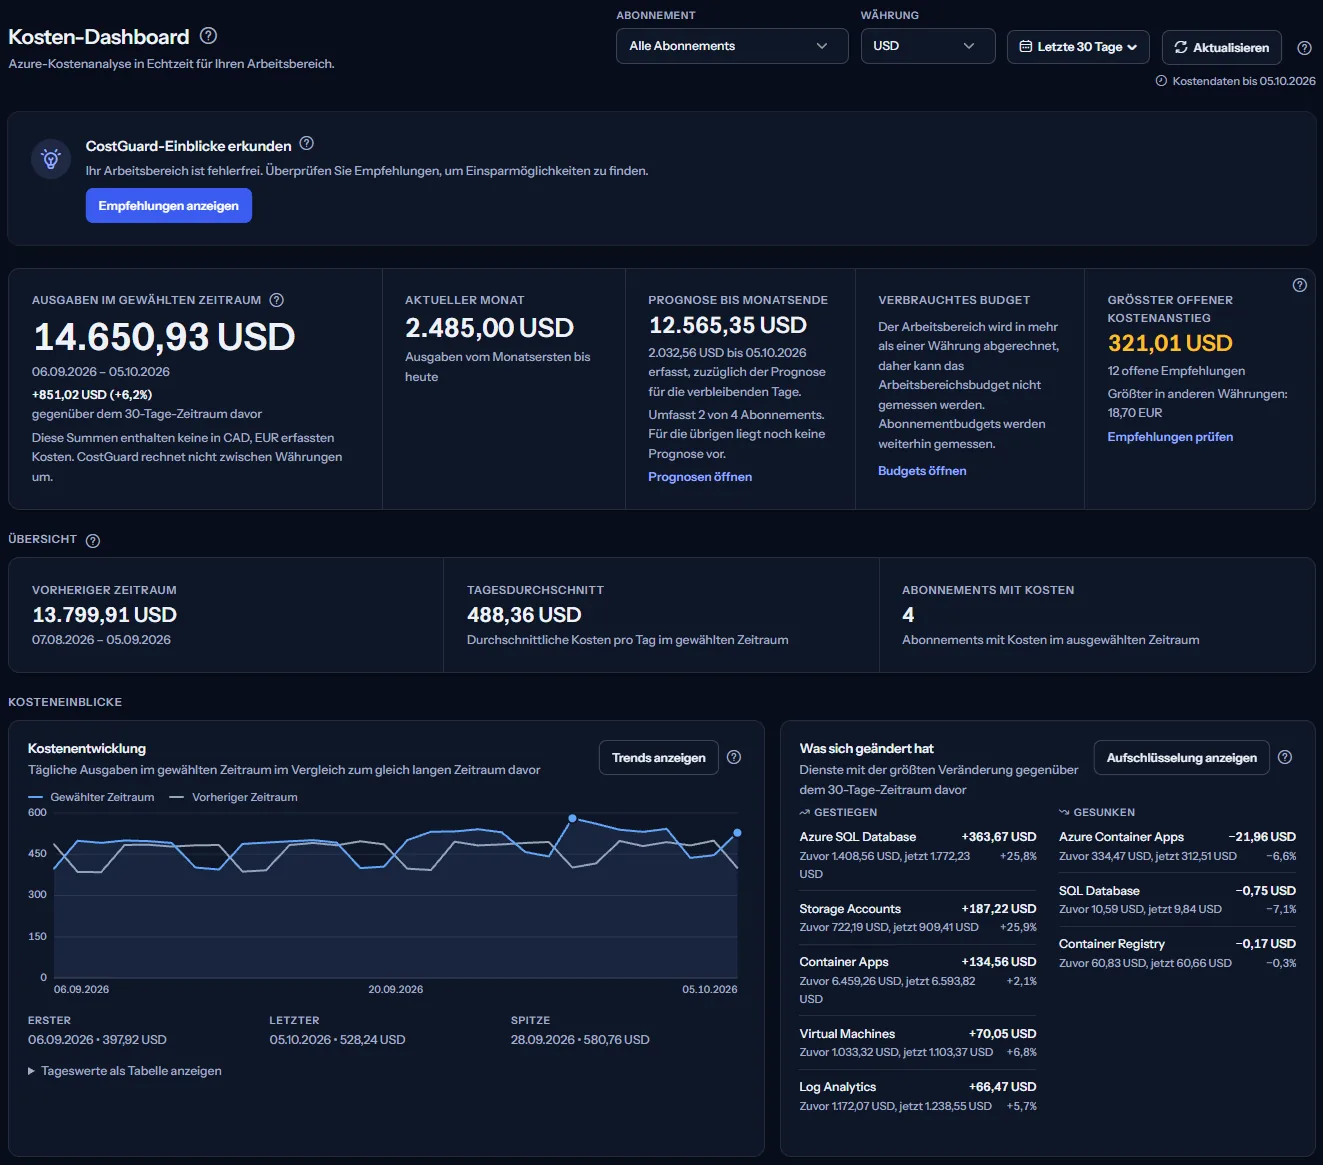Expand Tageswerte als Tabelle anzeigen

point(125,1071)
